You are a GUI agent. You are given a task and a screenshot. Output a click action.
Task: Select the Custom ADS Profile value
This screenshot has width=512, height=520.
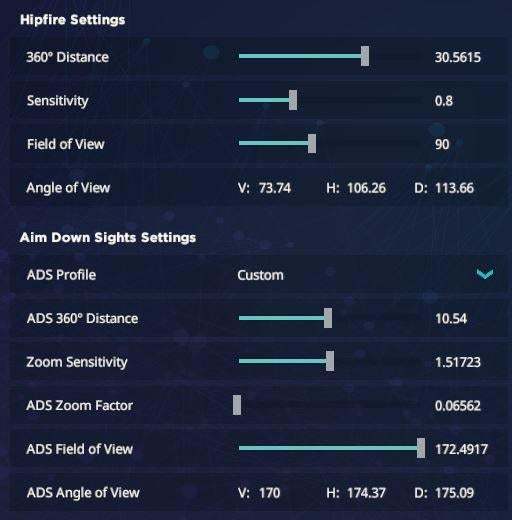click(260, 275)
